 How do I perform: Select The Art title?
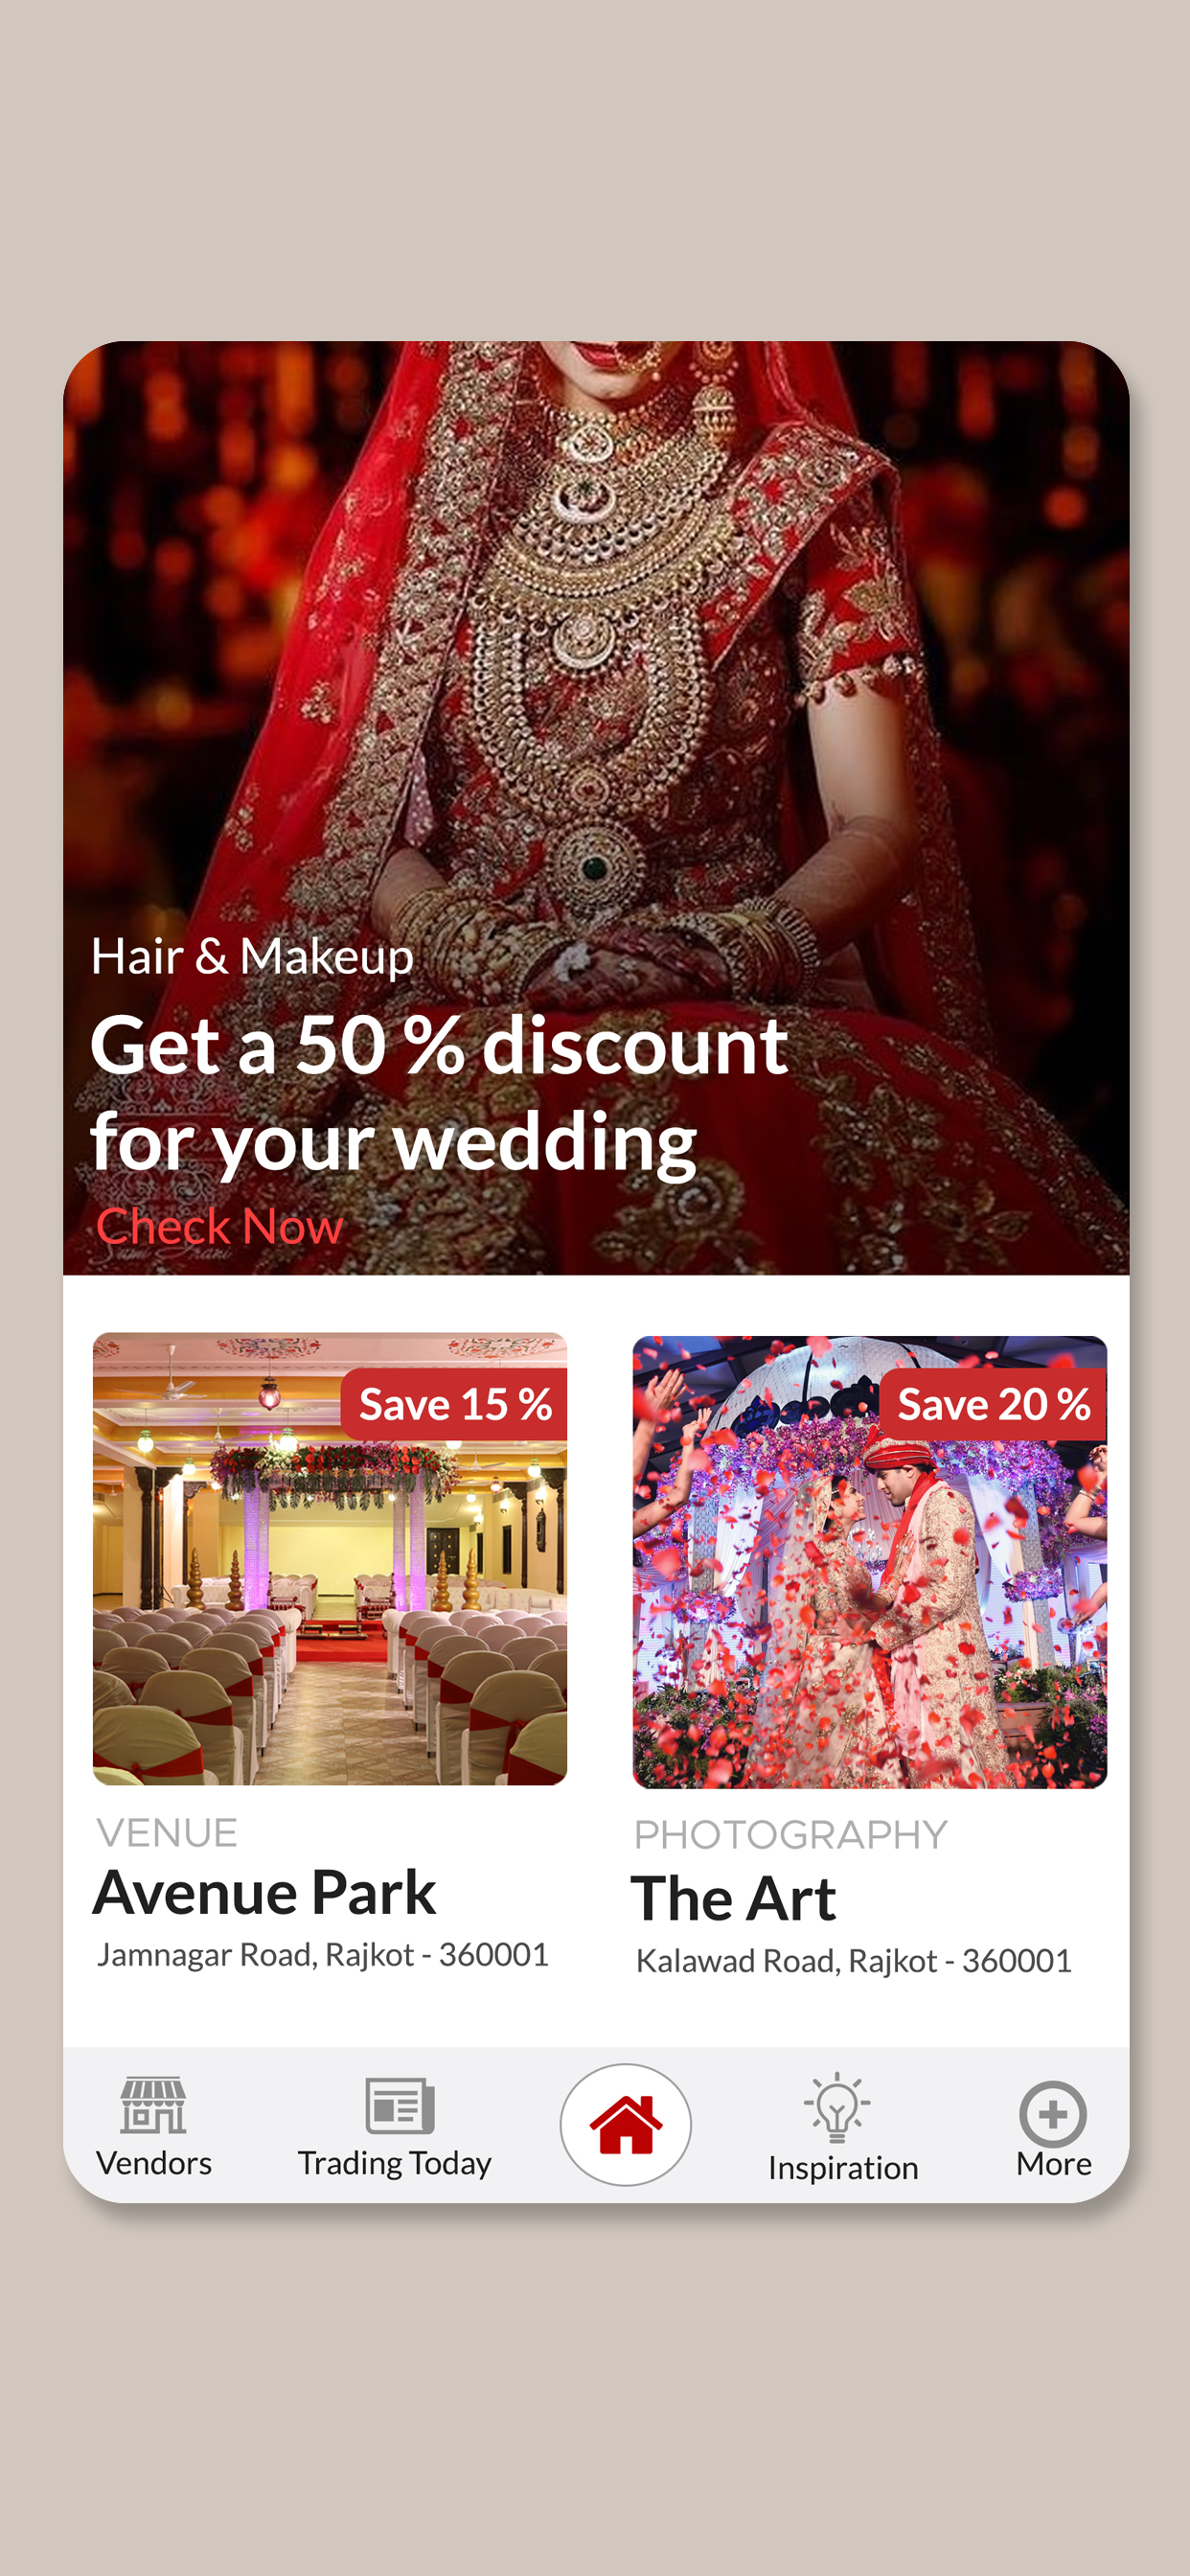coord(734,1898)
